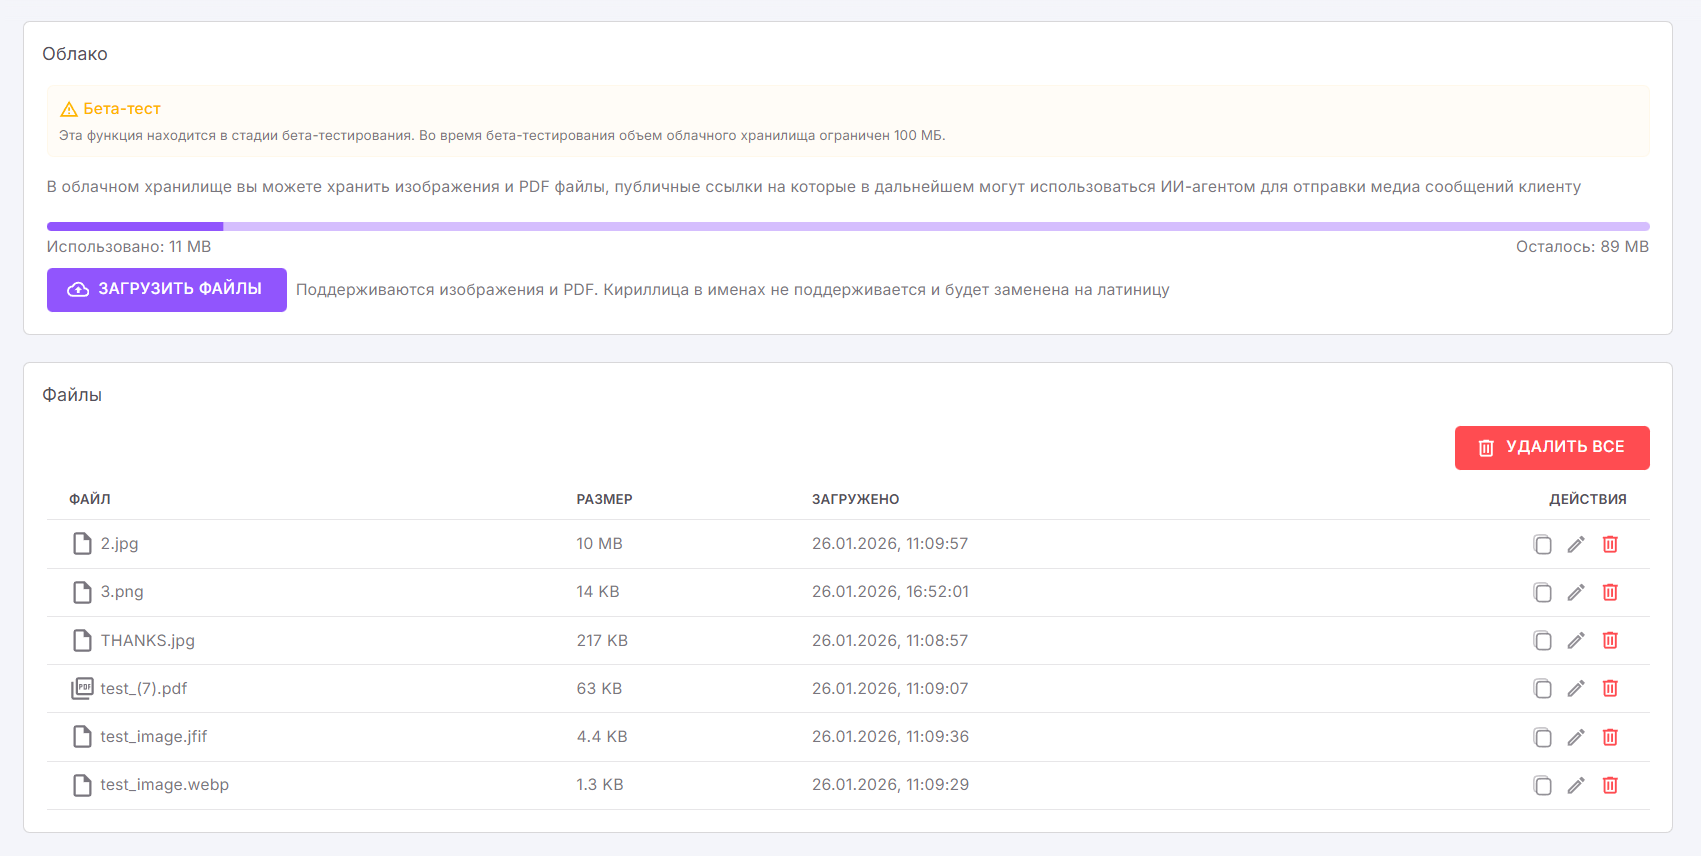Click PDF file icon beside test_(7).pdf
Screen dimensions: 1701x856
click(x=82, y=688)
